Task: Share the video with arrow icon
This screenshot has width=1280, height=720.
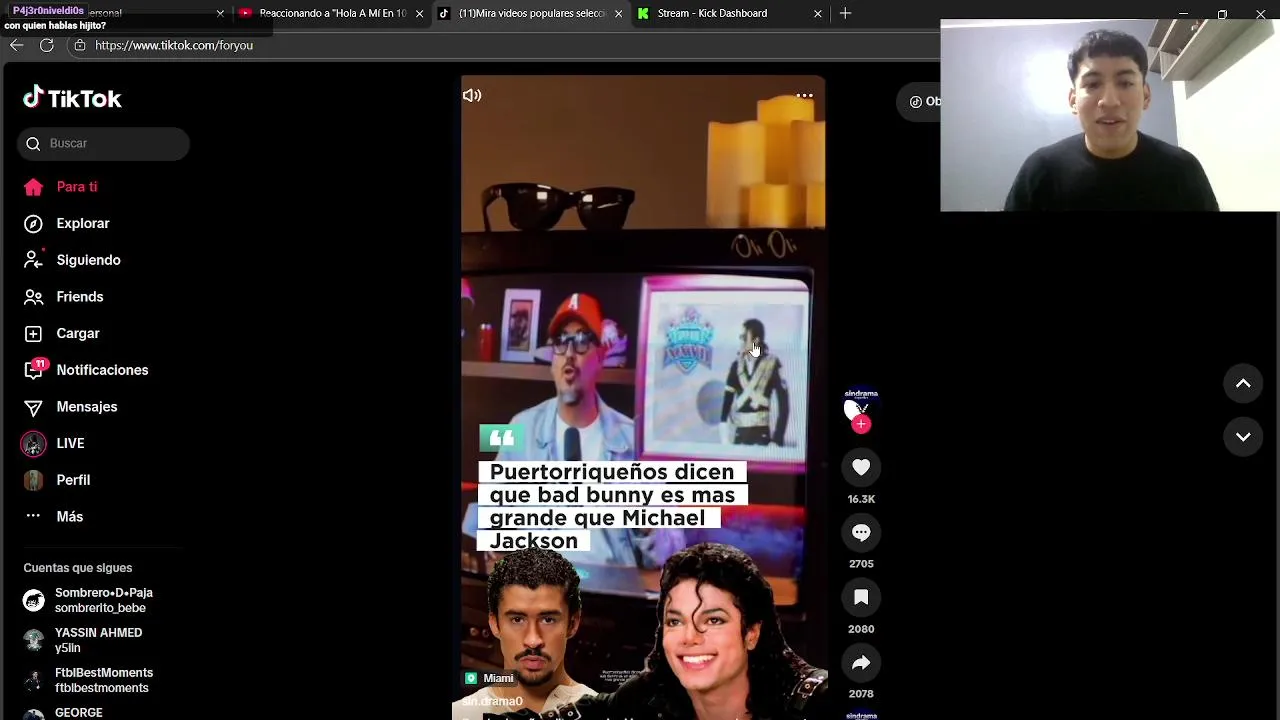Action: [x=861, y=662]
